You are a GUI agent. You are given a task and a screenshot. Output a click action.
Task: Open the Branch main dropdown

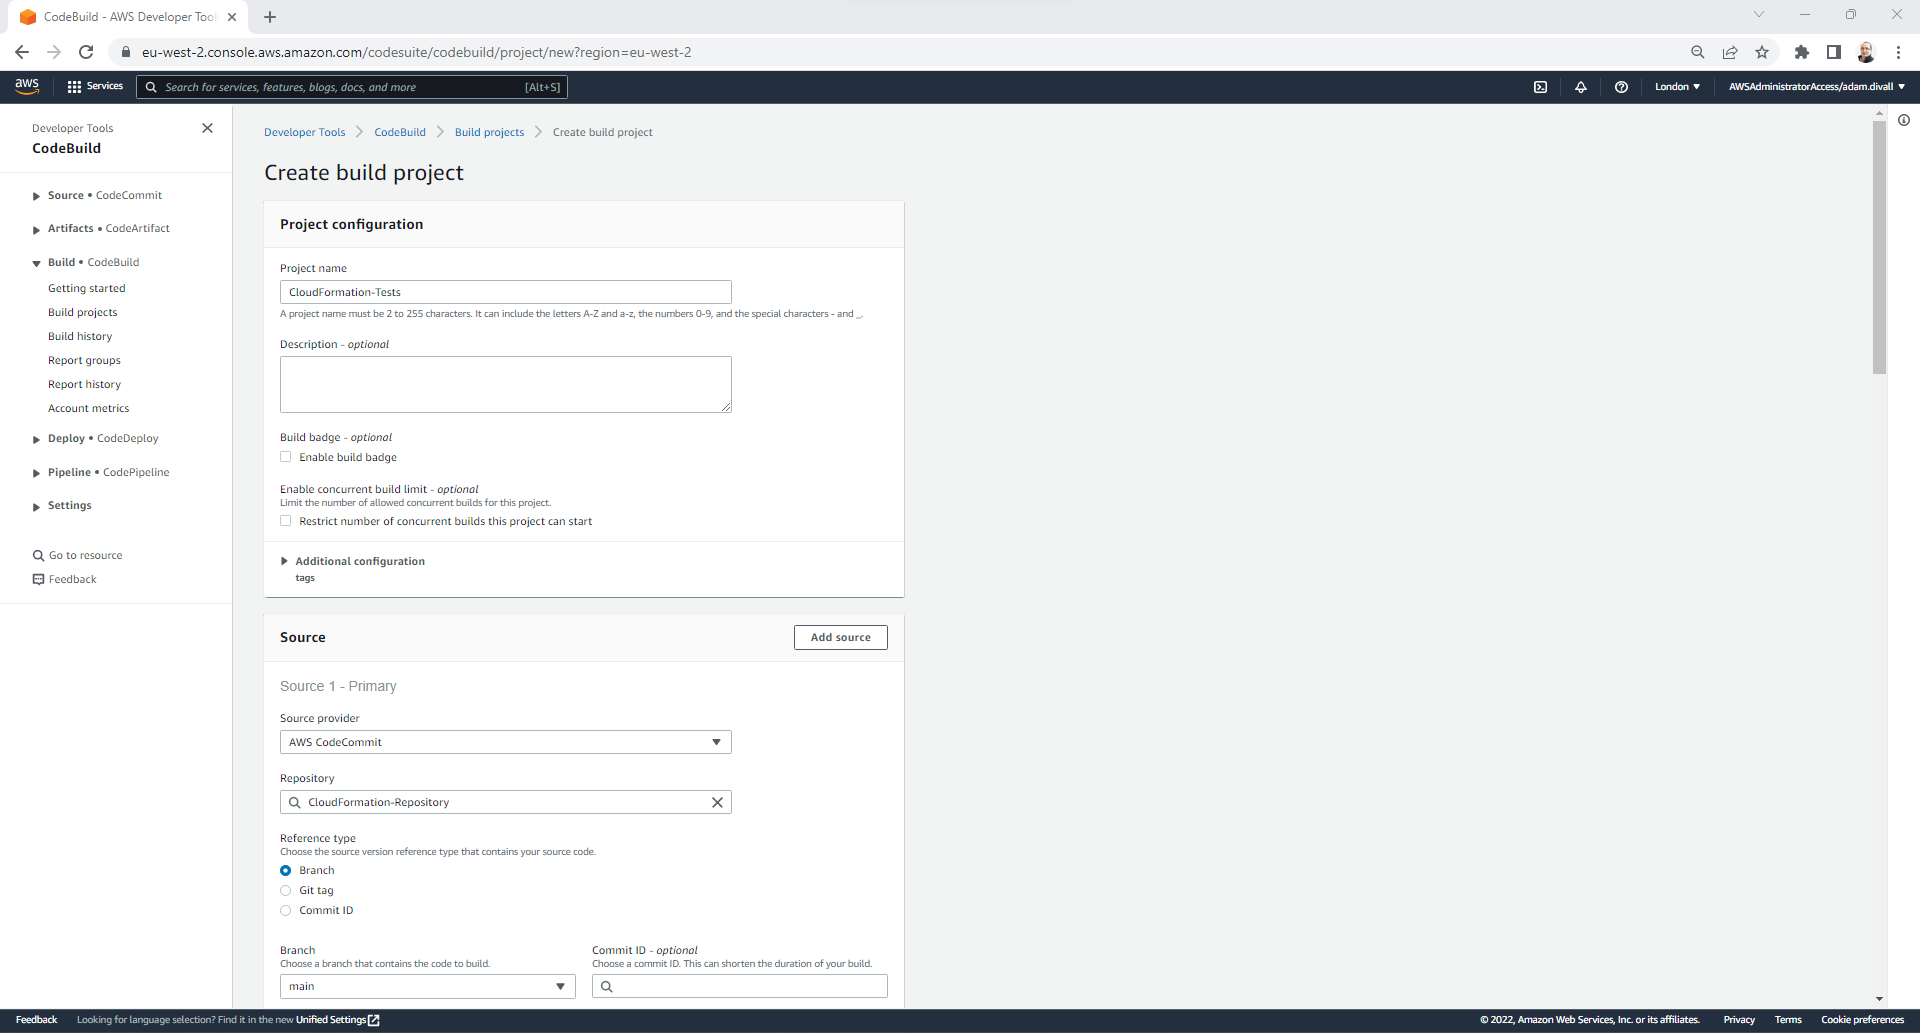(428, 986)
